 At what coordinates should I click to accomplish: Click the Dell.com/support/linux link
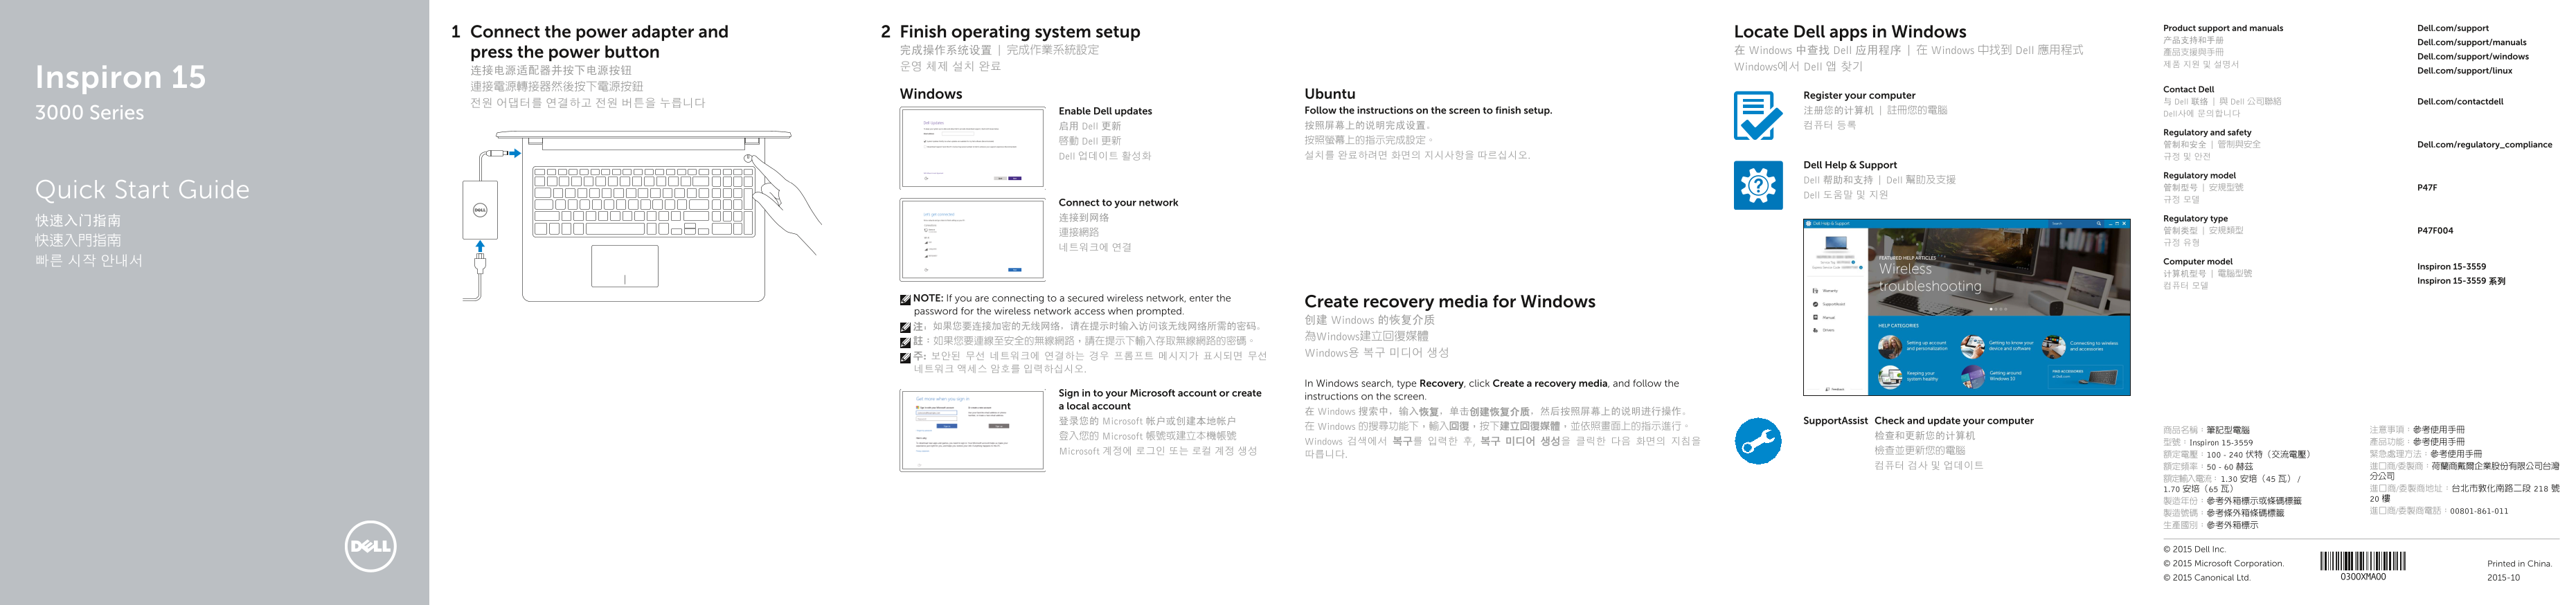pyautogui.click(x=2464, y=70)
